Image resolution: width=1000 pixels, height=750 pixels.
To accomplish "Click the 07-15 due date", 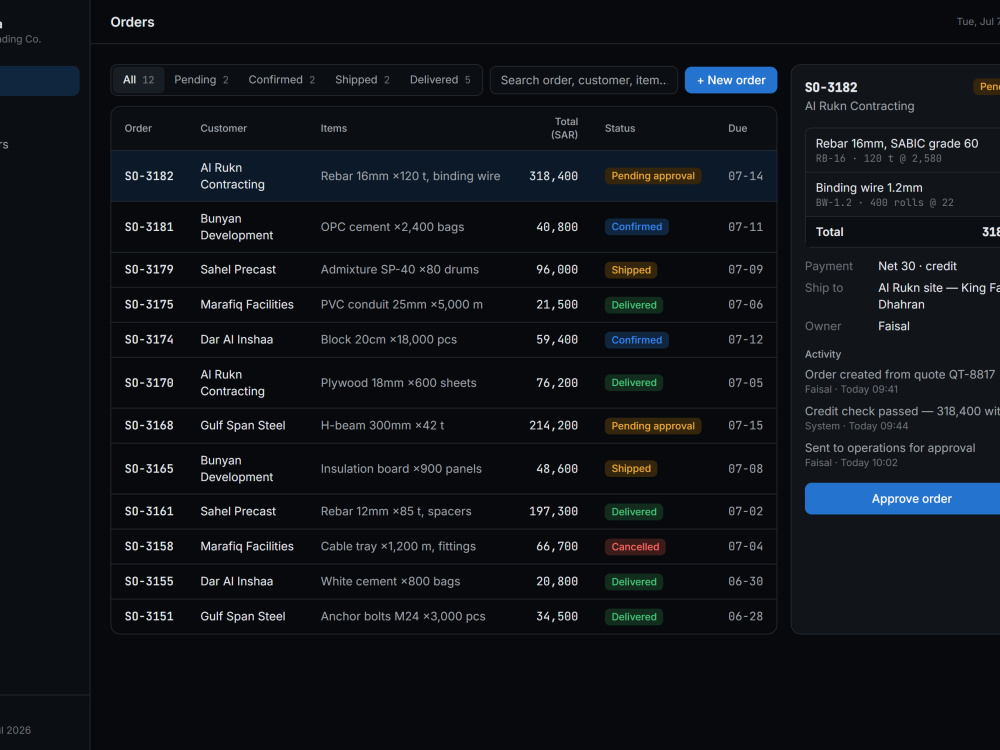I will (746, 425).
